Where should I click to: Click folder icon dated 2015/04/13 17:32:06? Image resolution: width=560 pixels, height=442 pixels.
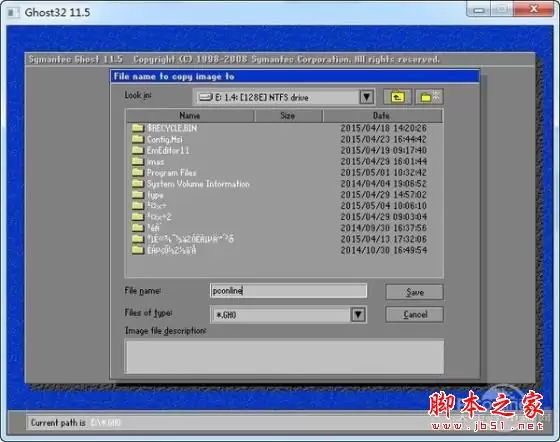click(x=138, y=238)
